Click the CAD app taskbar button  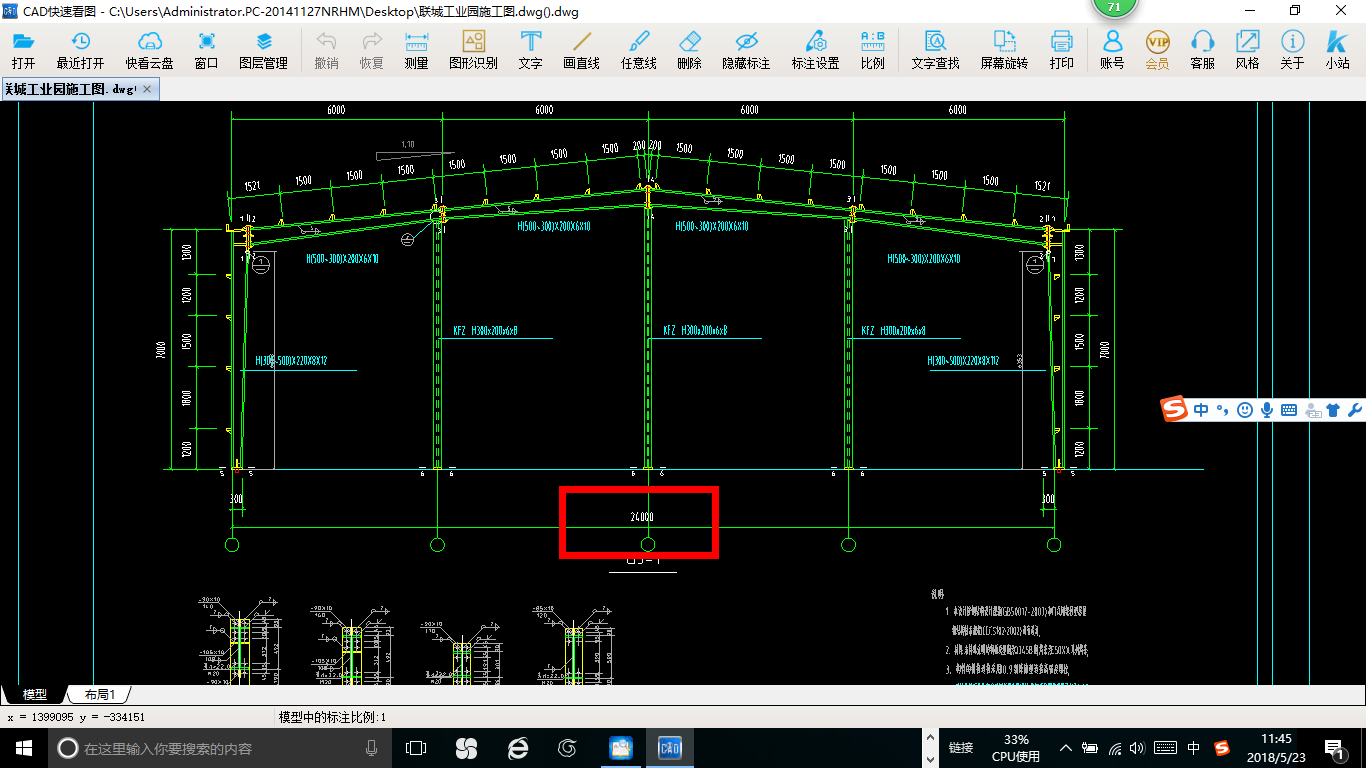coord(669,748)
